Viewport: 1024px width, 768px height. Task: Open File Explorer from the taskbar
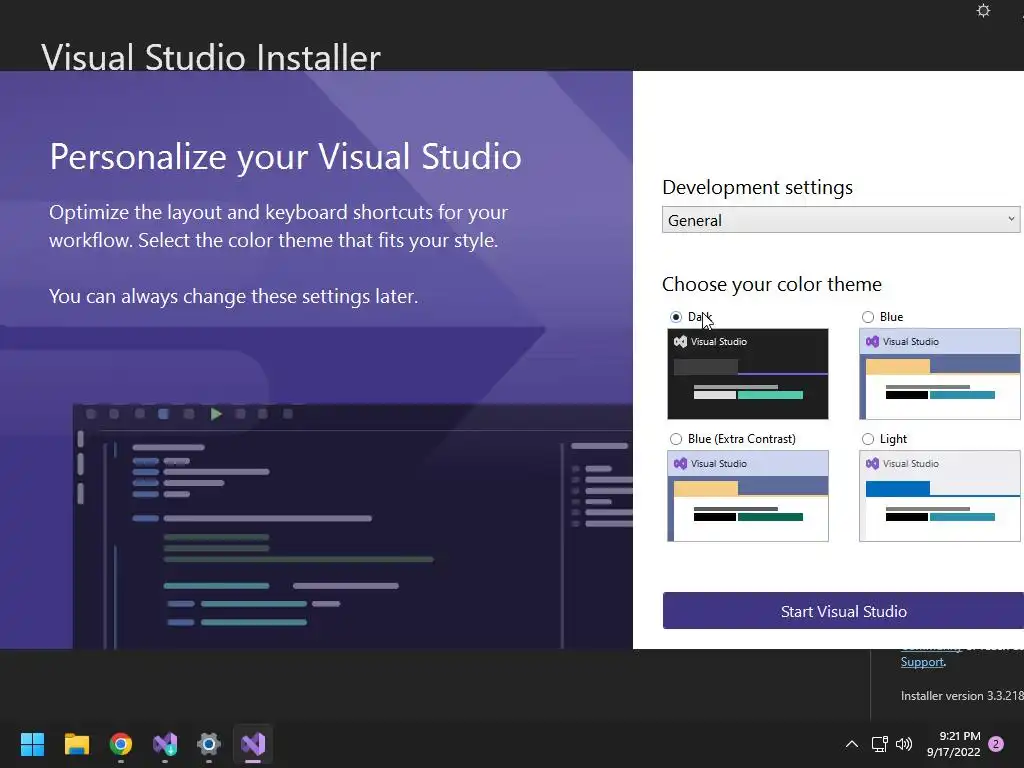tap(76, 744)
